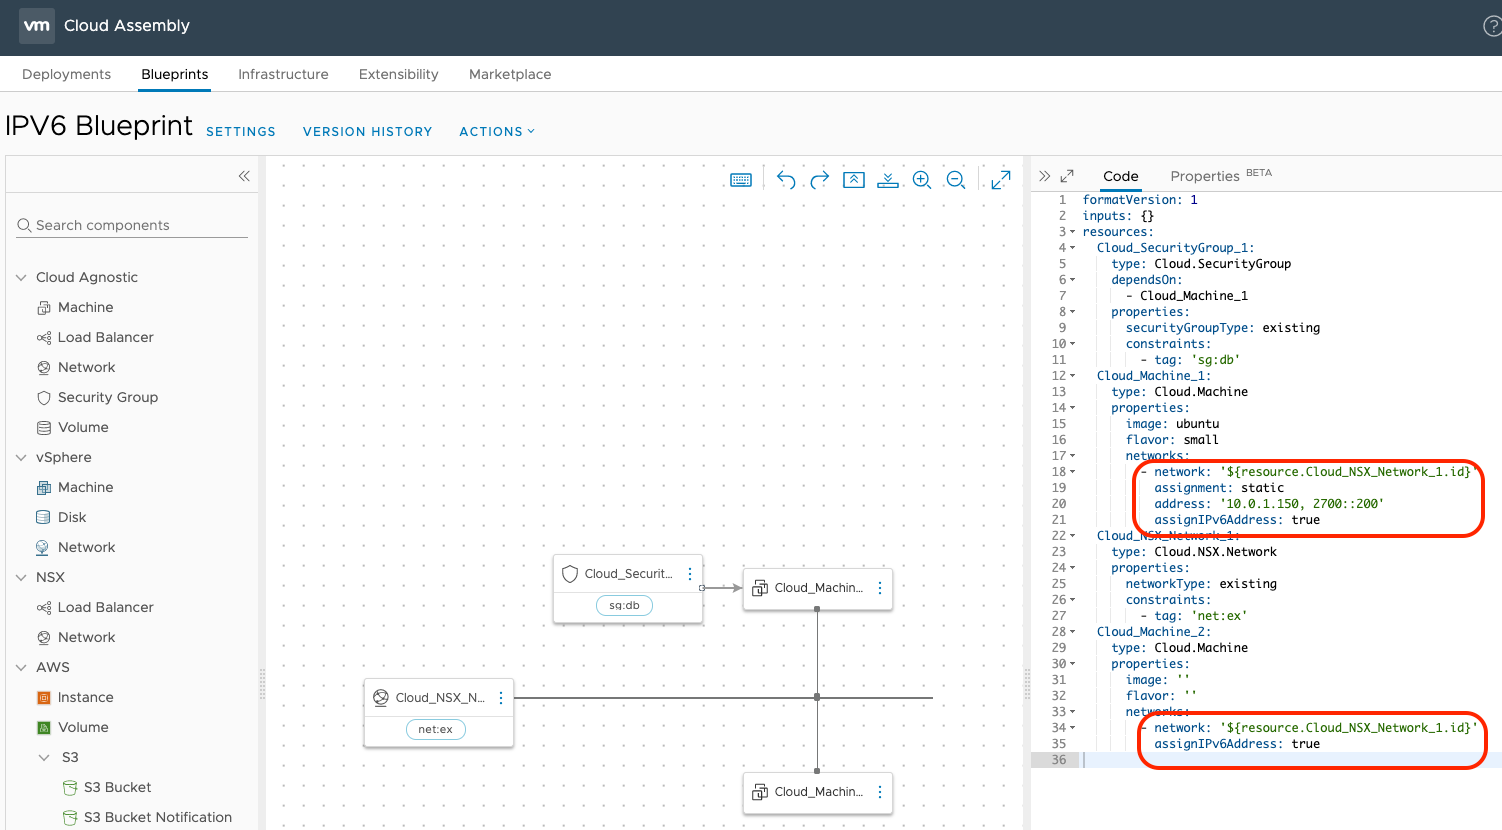Screen dimensions: 1502x830
Task: Collapse the Cloud Agnostic category
Action: (21, 277)
